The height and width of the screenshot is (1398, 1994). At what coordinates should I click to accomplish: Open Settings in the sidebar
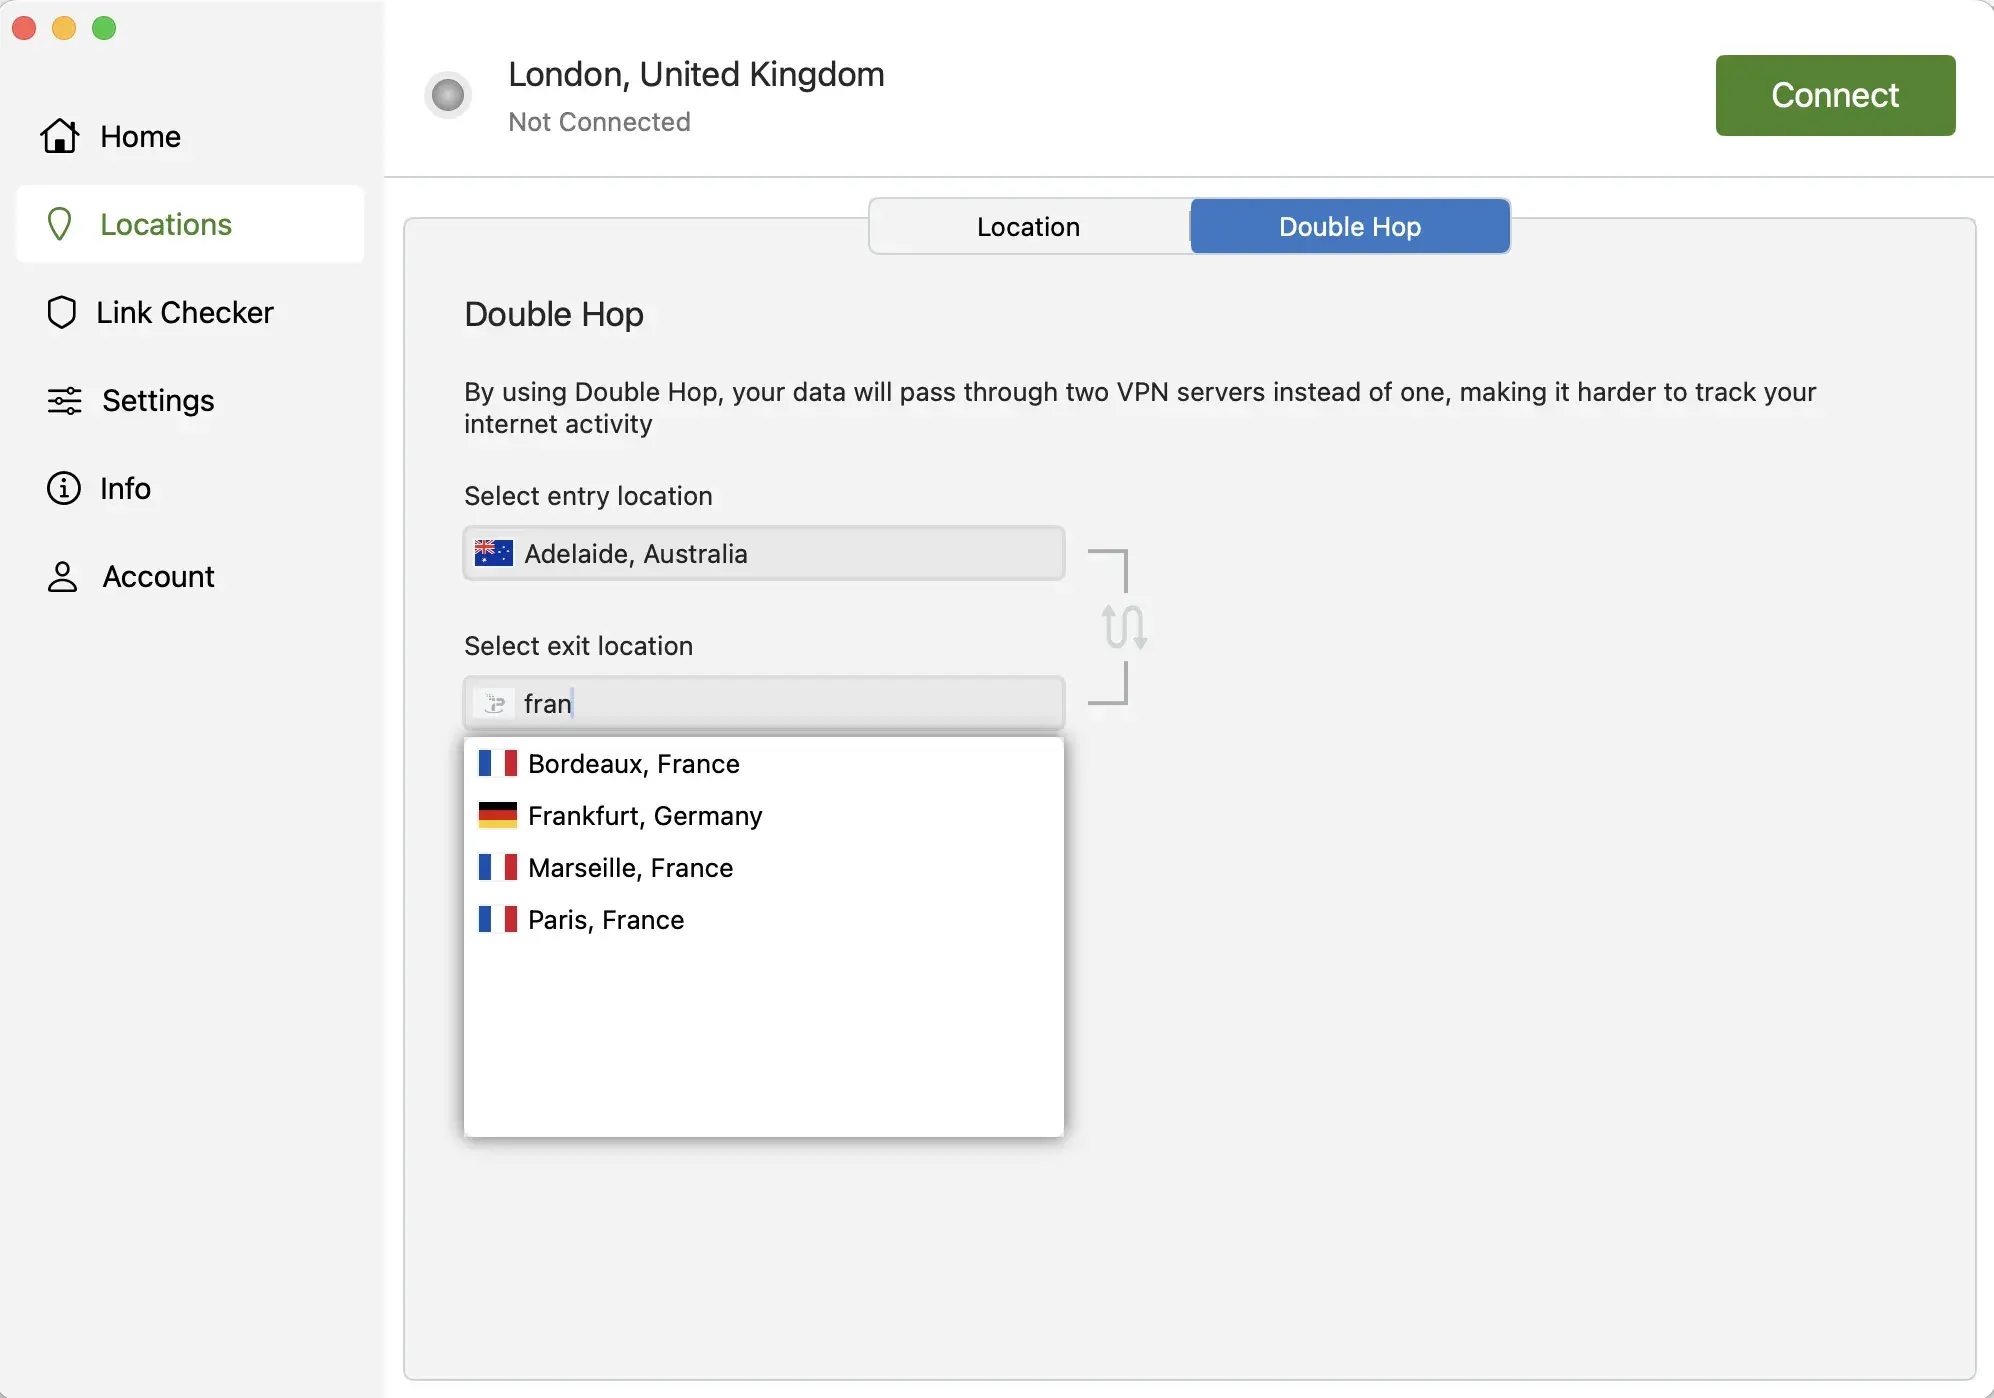[190, 400]
